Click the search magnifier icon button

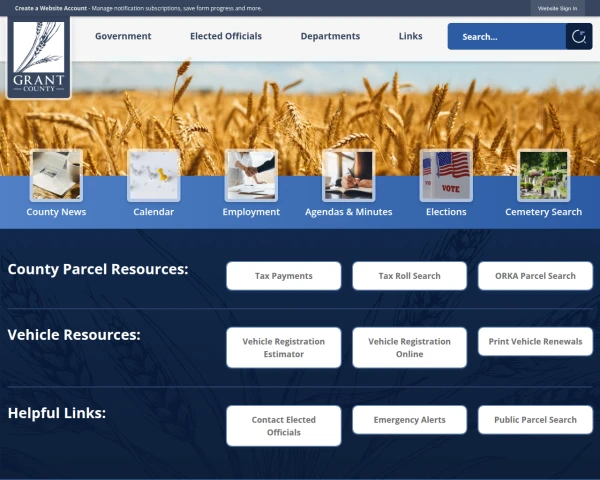pyautogui.click(x=579, y=37)
